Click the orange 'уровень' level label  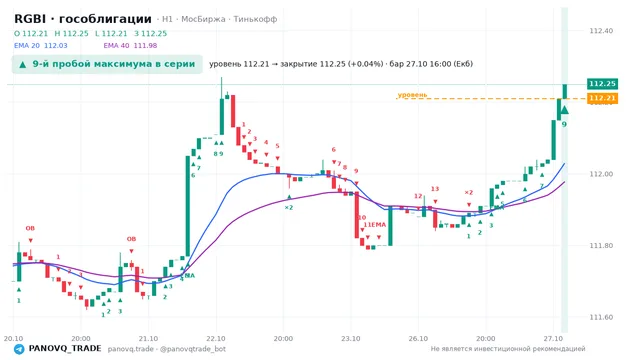(412, 95)
